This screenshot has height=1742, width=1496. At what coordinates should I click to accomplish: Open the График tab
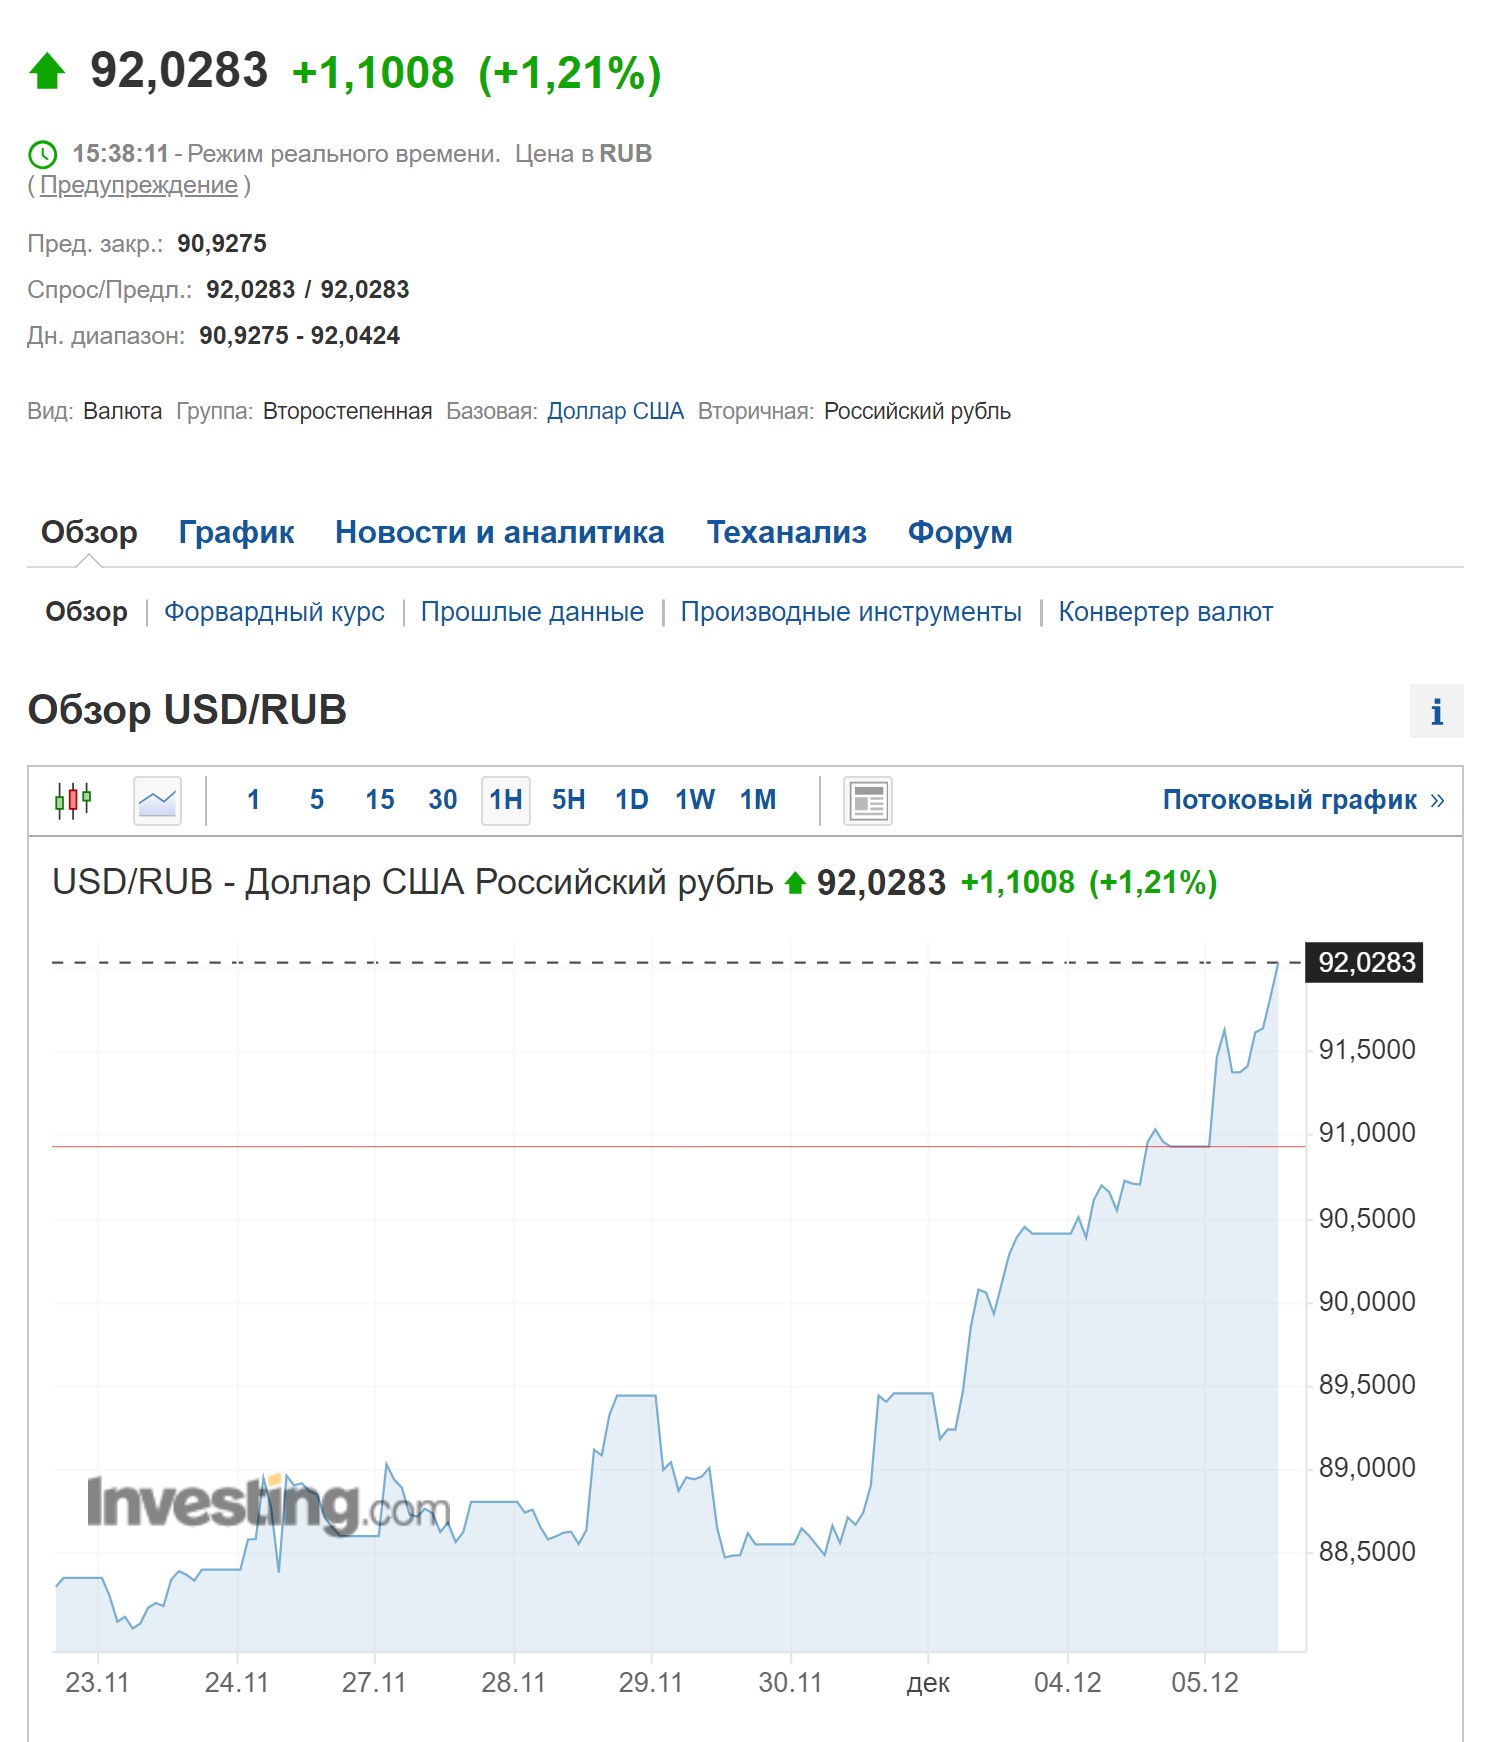pos(236,532)
